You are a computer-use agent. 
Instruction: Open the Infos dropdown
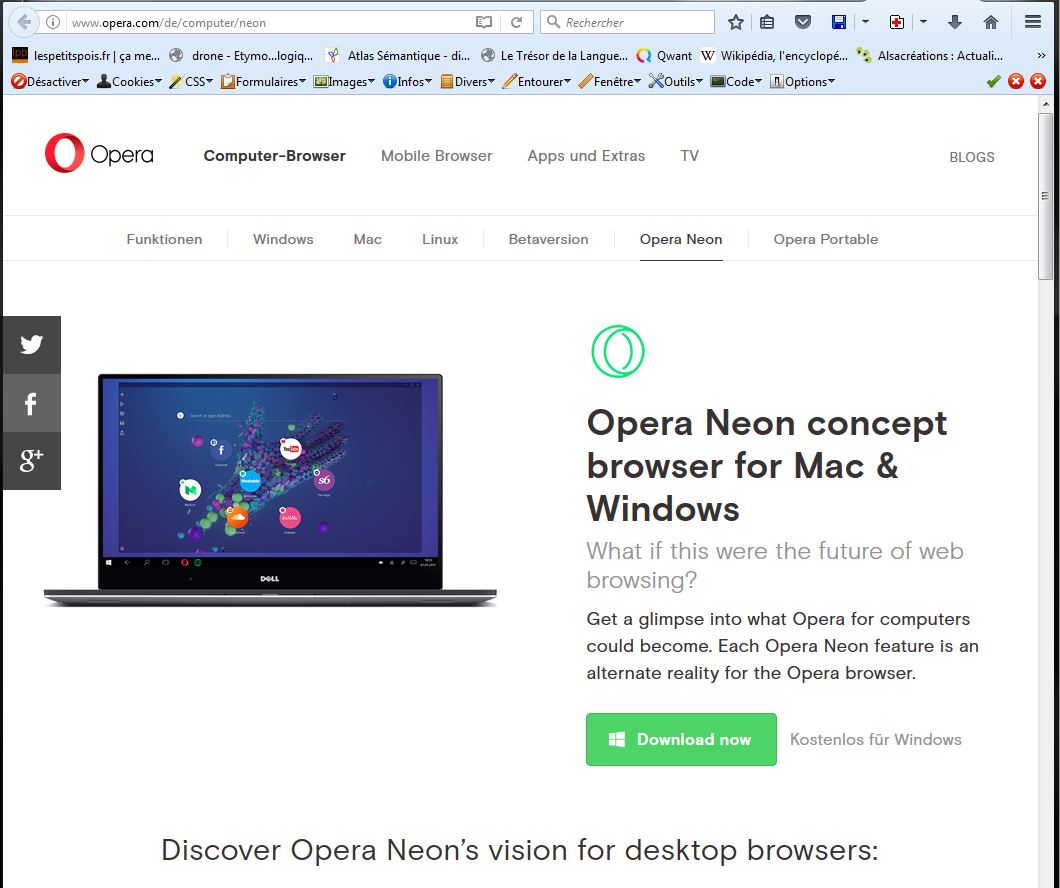tap(407, 82)
